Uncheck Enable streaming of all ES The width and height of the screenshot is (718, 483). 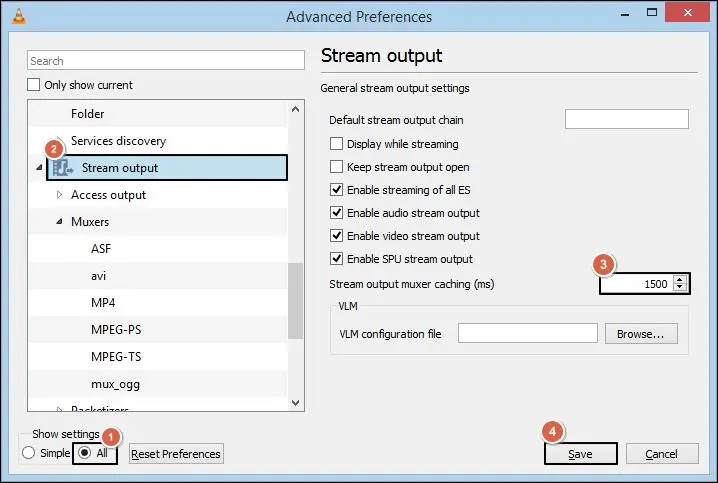click(337, 190)
